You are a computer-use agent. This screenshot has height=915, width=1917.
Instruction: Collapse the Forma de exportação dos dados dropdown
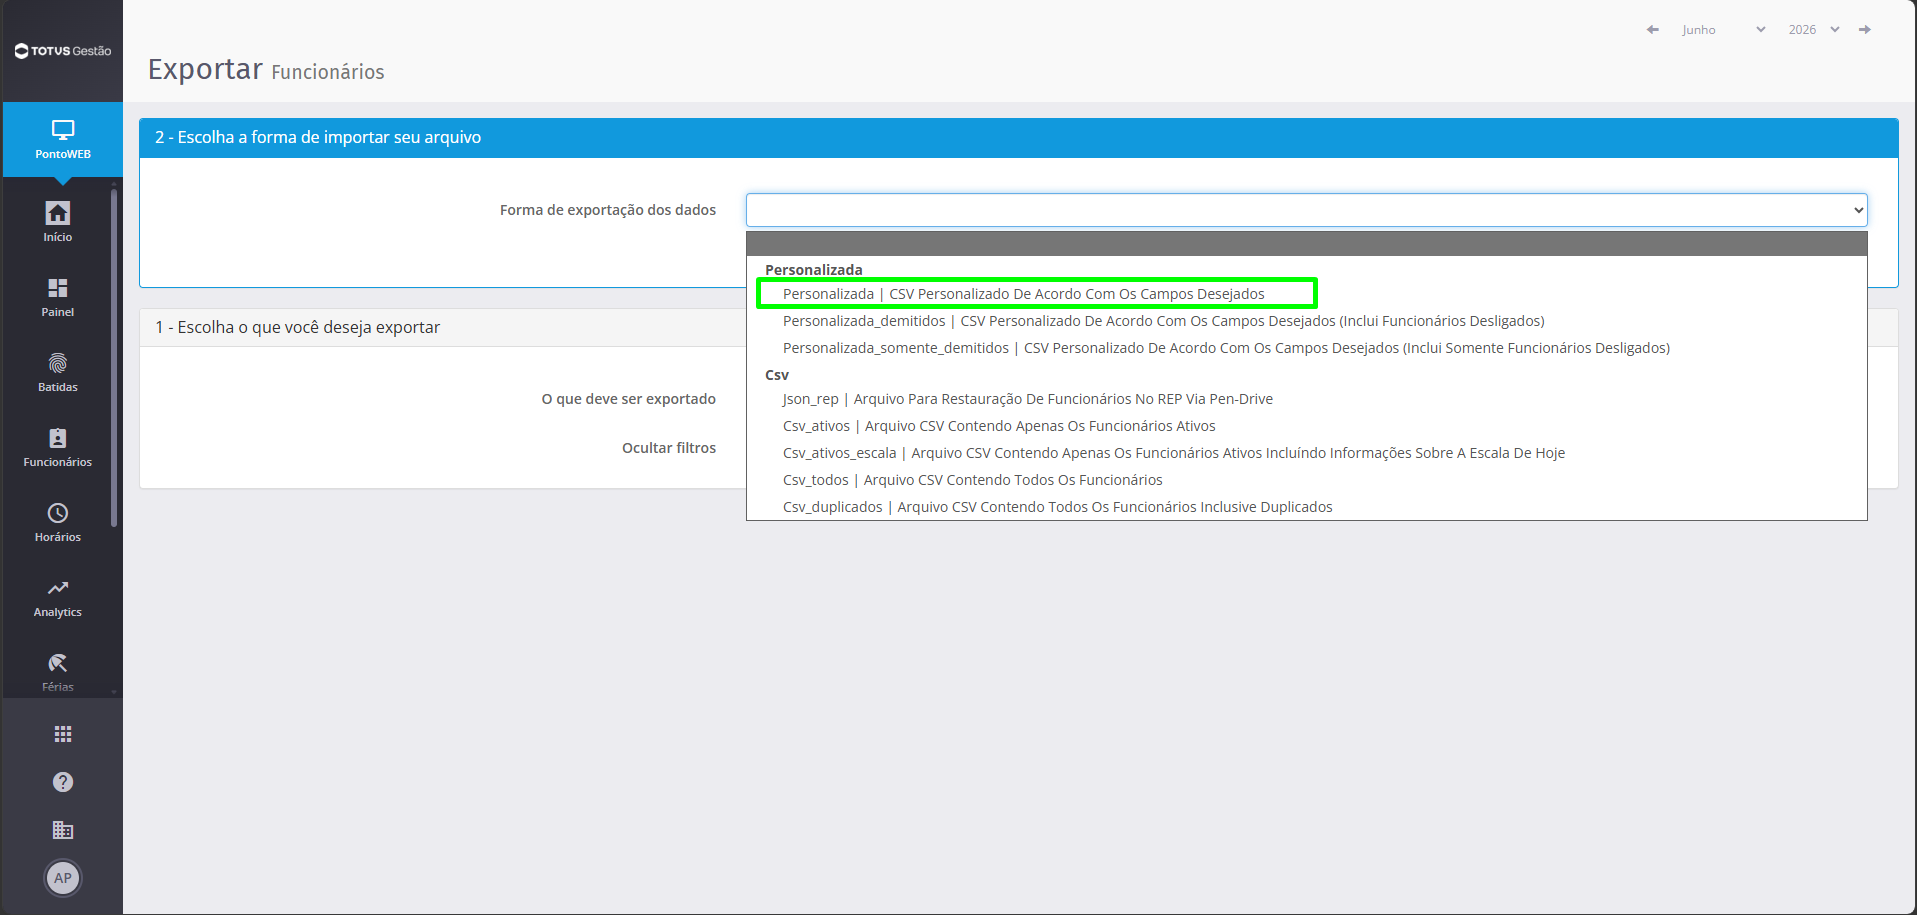click(1307, 210)
